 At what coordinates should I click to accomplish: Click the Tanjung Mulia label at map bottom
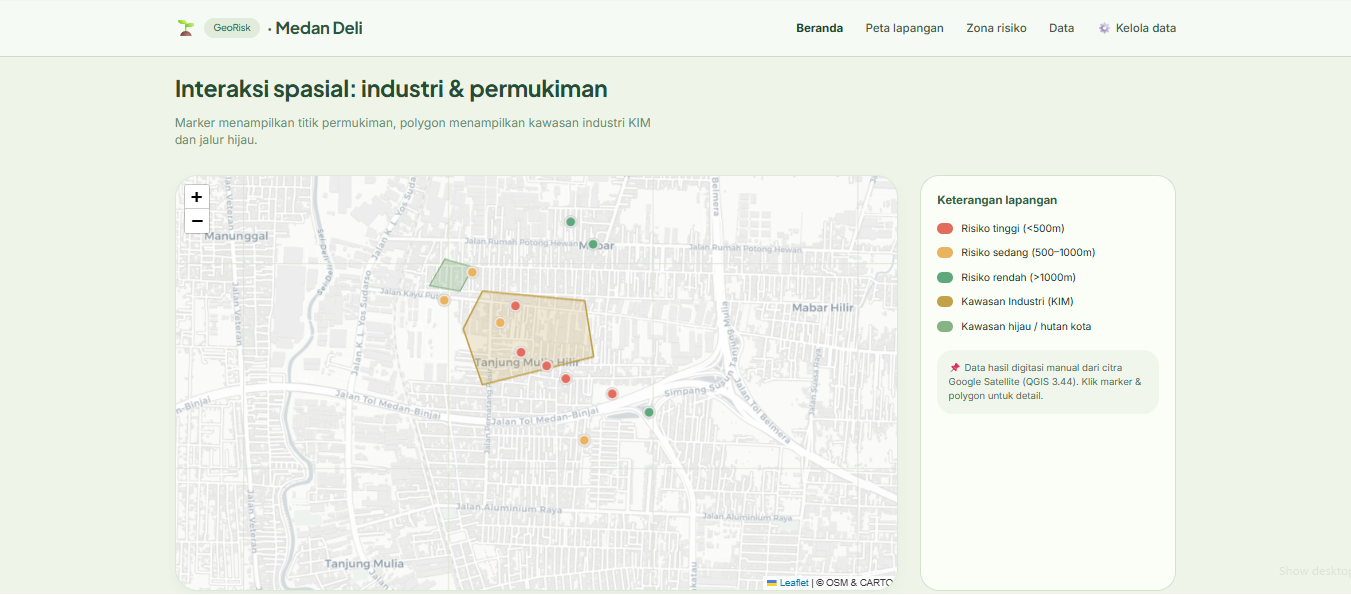364,564
